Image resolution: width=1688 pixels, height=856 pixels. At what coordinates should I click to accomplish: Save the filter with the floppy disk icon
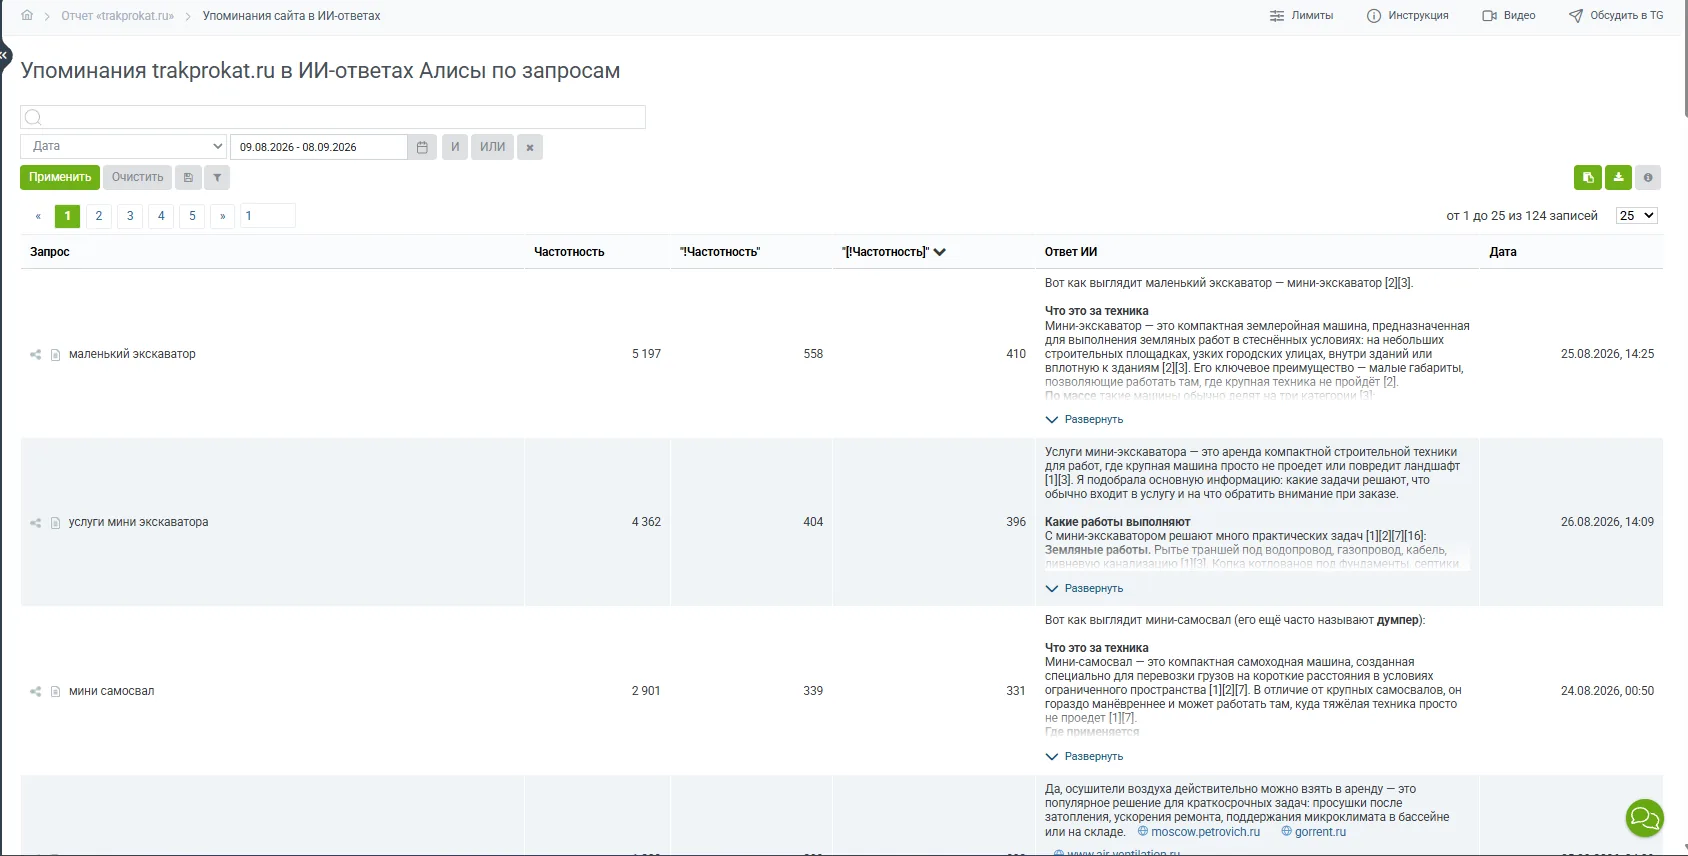click(x=188, y=177)
